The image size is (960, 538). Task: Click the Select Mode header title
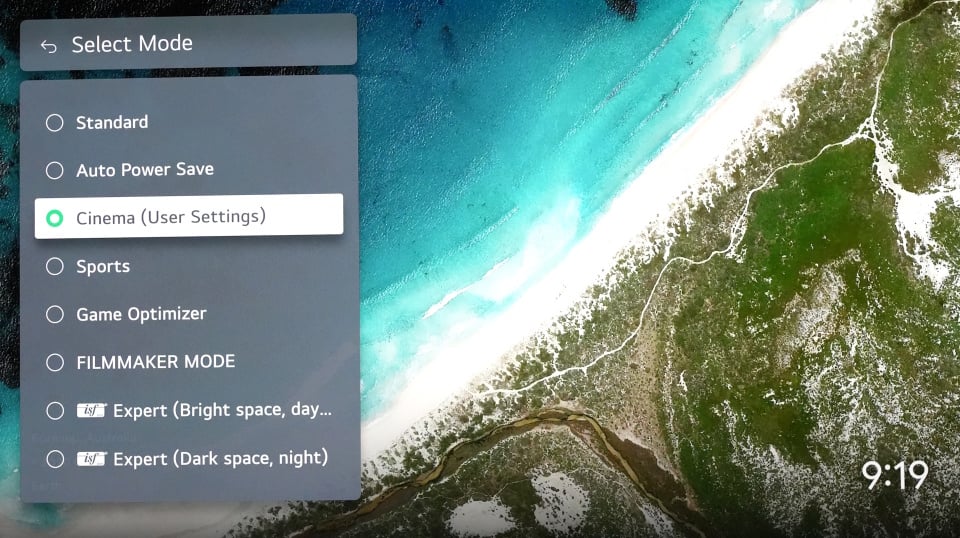(x=132, y=45)
